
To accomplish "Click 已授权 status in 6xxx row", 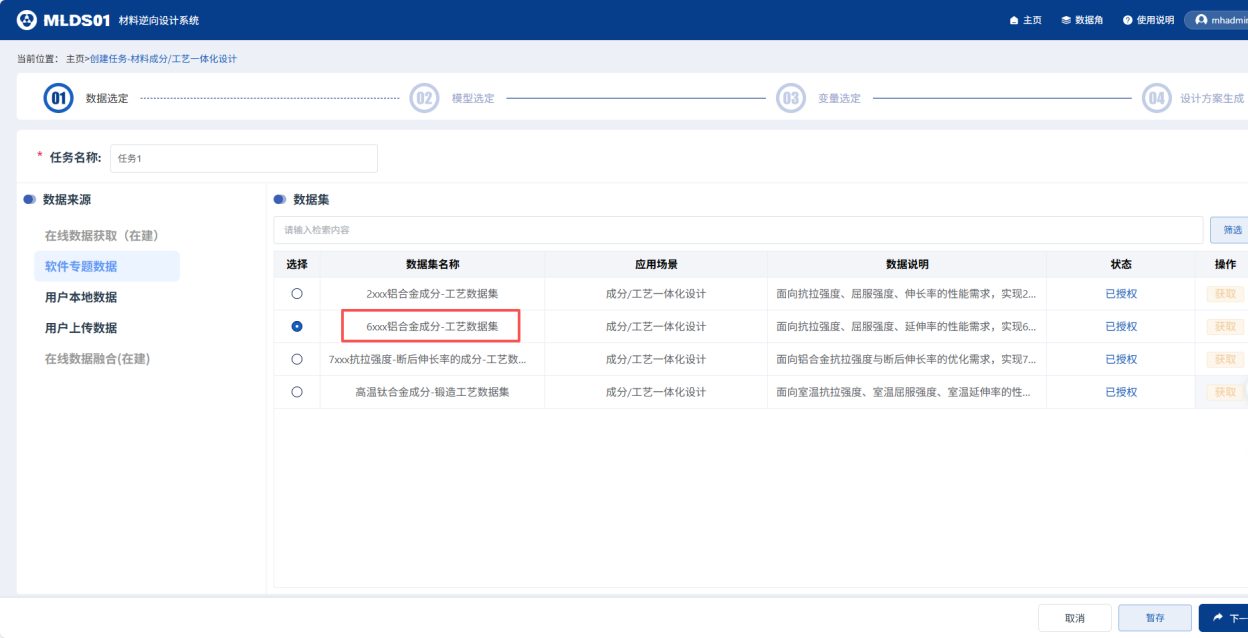I will tap(1121, 327).
